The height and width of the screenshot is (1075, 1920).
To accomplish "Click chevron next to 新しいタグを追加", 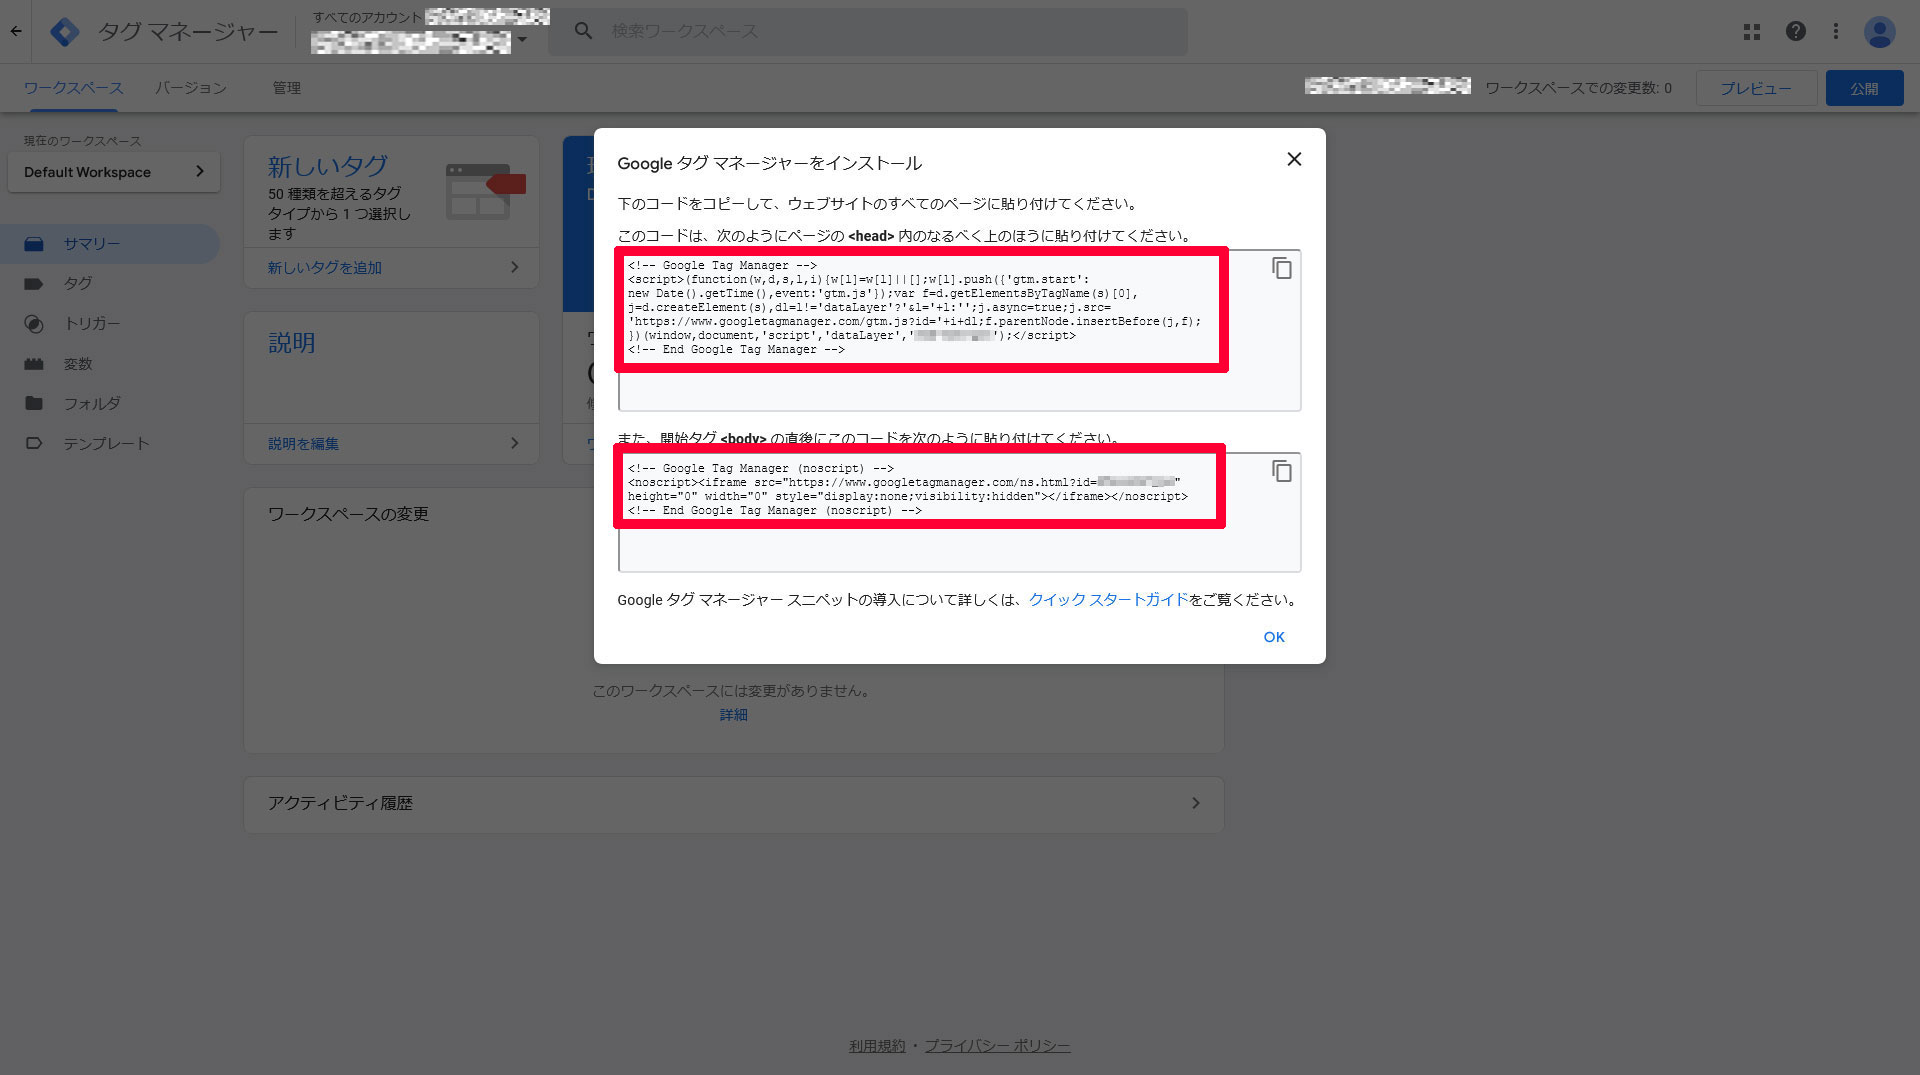I will click(x=515, y=267).
